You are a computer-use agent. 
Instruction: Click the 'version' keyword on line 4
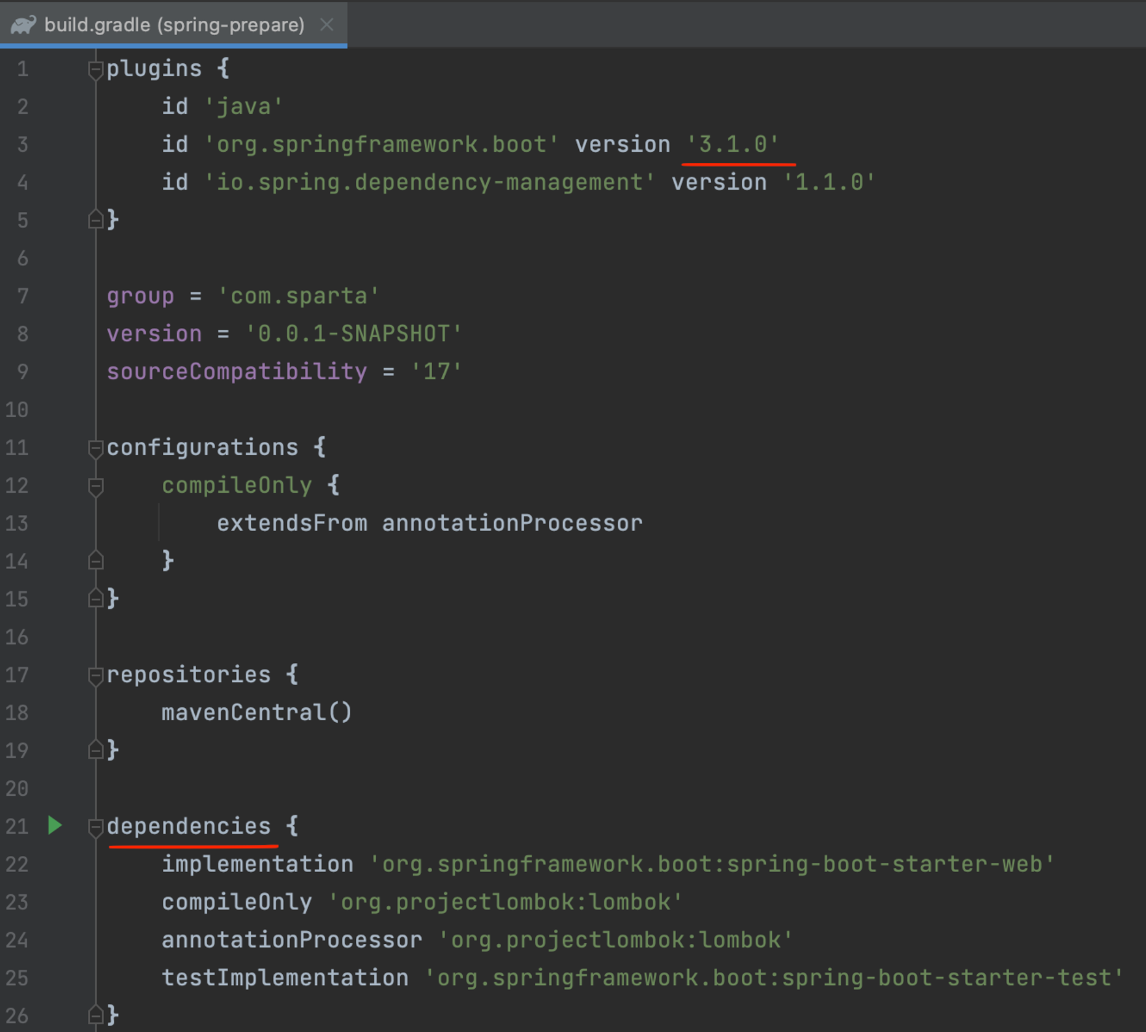(719, 182)
